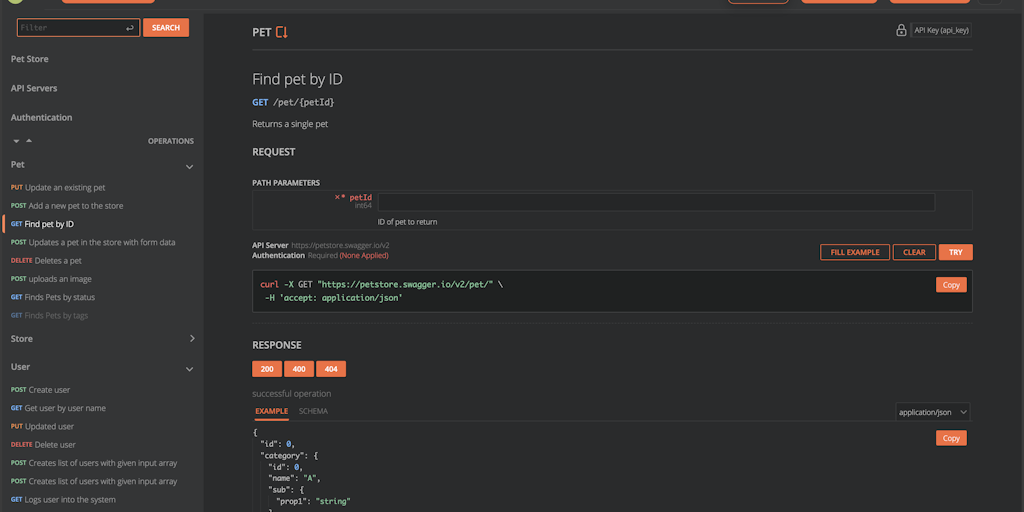Click the Find pet by ID heading
Viewport: 1024px width, 512px height.
pyautogui.click(x=298, y=80)
